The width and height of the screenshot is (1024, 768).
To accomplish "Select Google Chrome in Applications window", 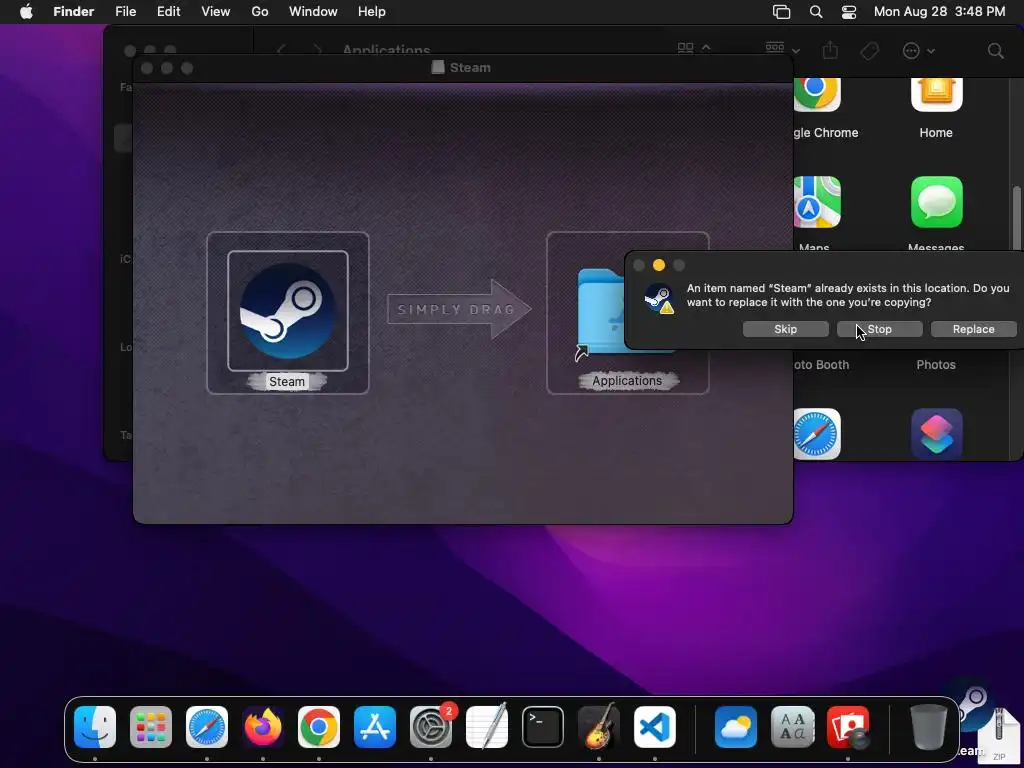I will point(816,95).
